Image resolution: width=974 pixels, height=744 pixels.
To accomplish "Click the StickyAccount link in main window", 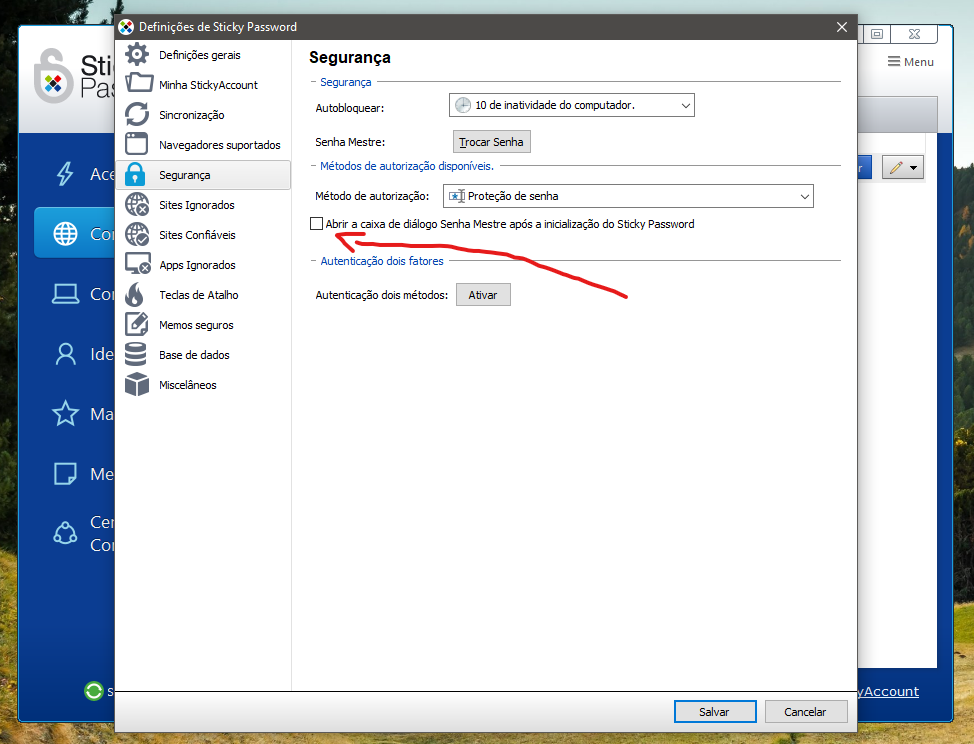I will tap(888, 691).
